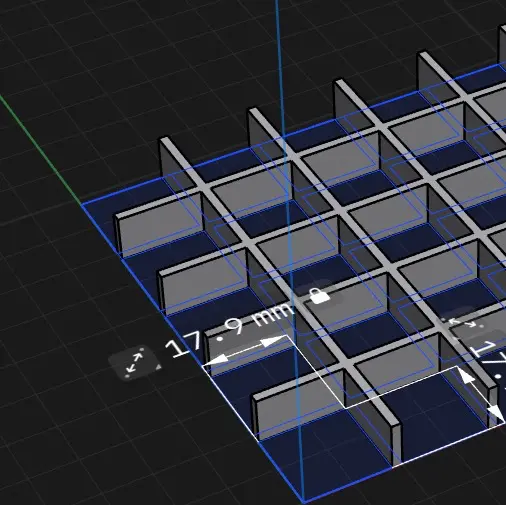This screenshot has width=506, height=505.
Task: Grab the right arrowhead of the 17.9 mm dimension
Action: 273,341
